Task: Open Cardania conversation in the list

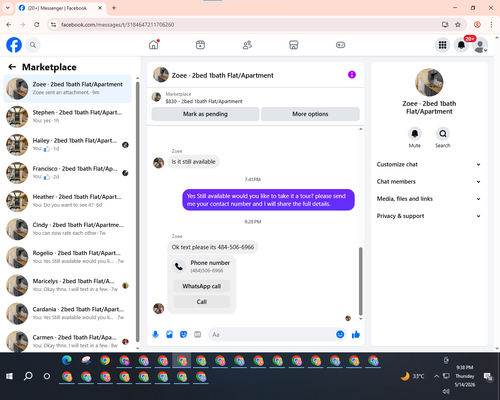Action: (x=67, y=313)
